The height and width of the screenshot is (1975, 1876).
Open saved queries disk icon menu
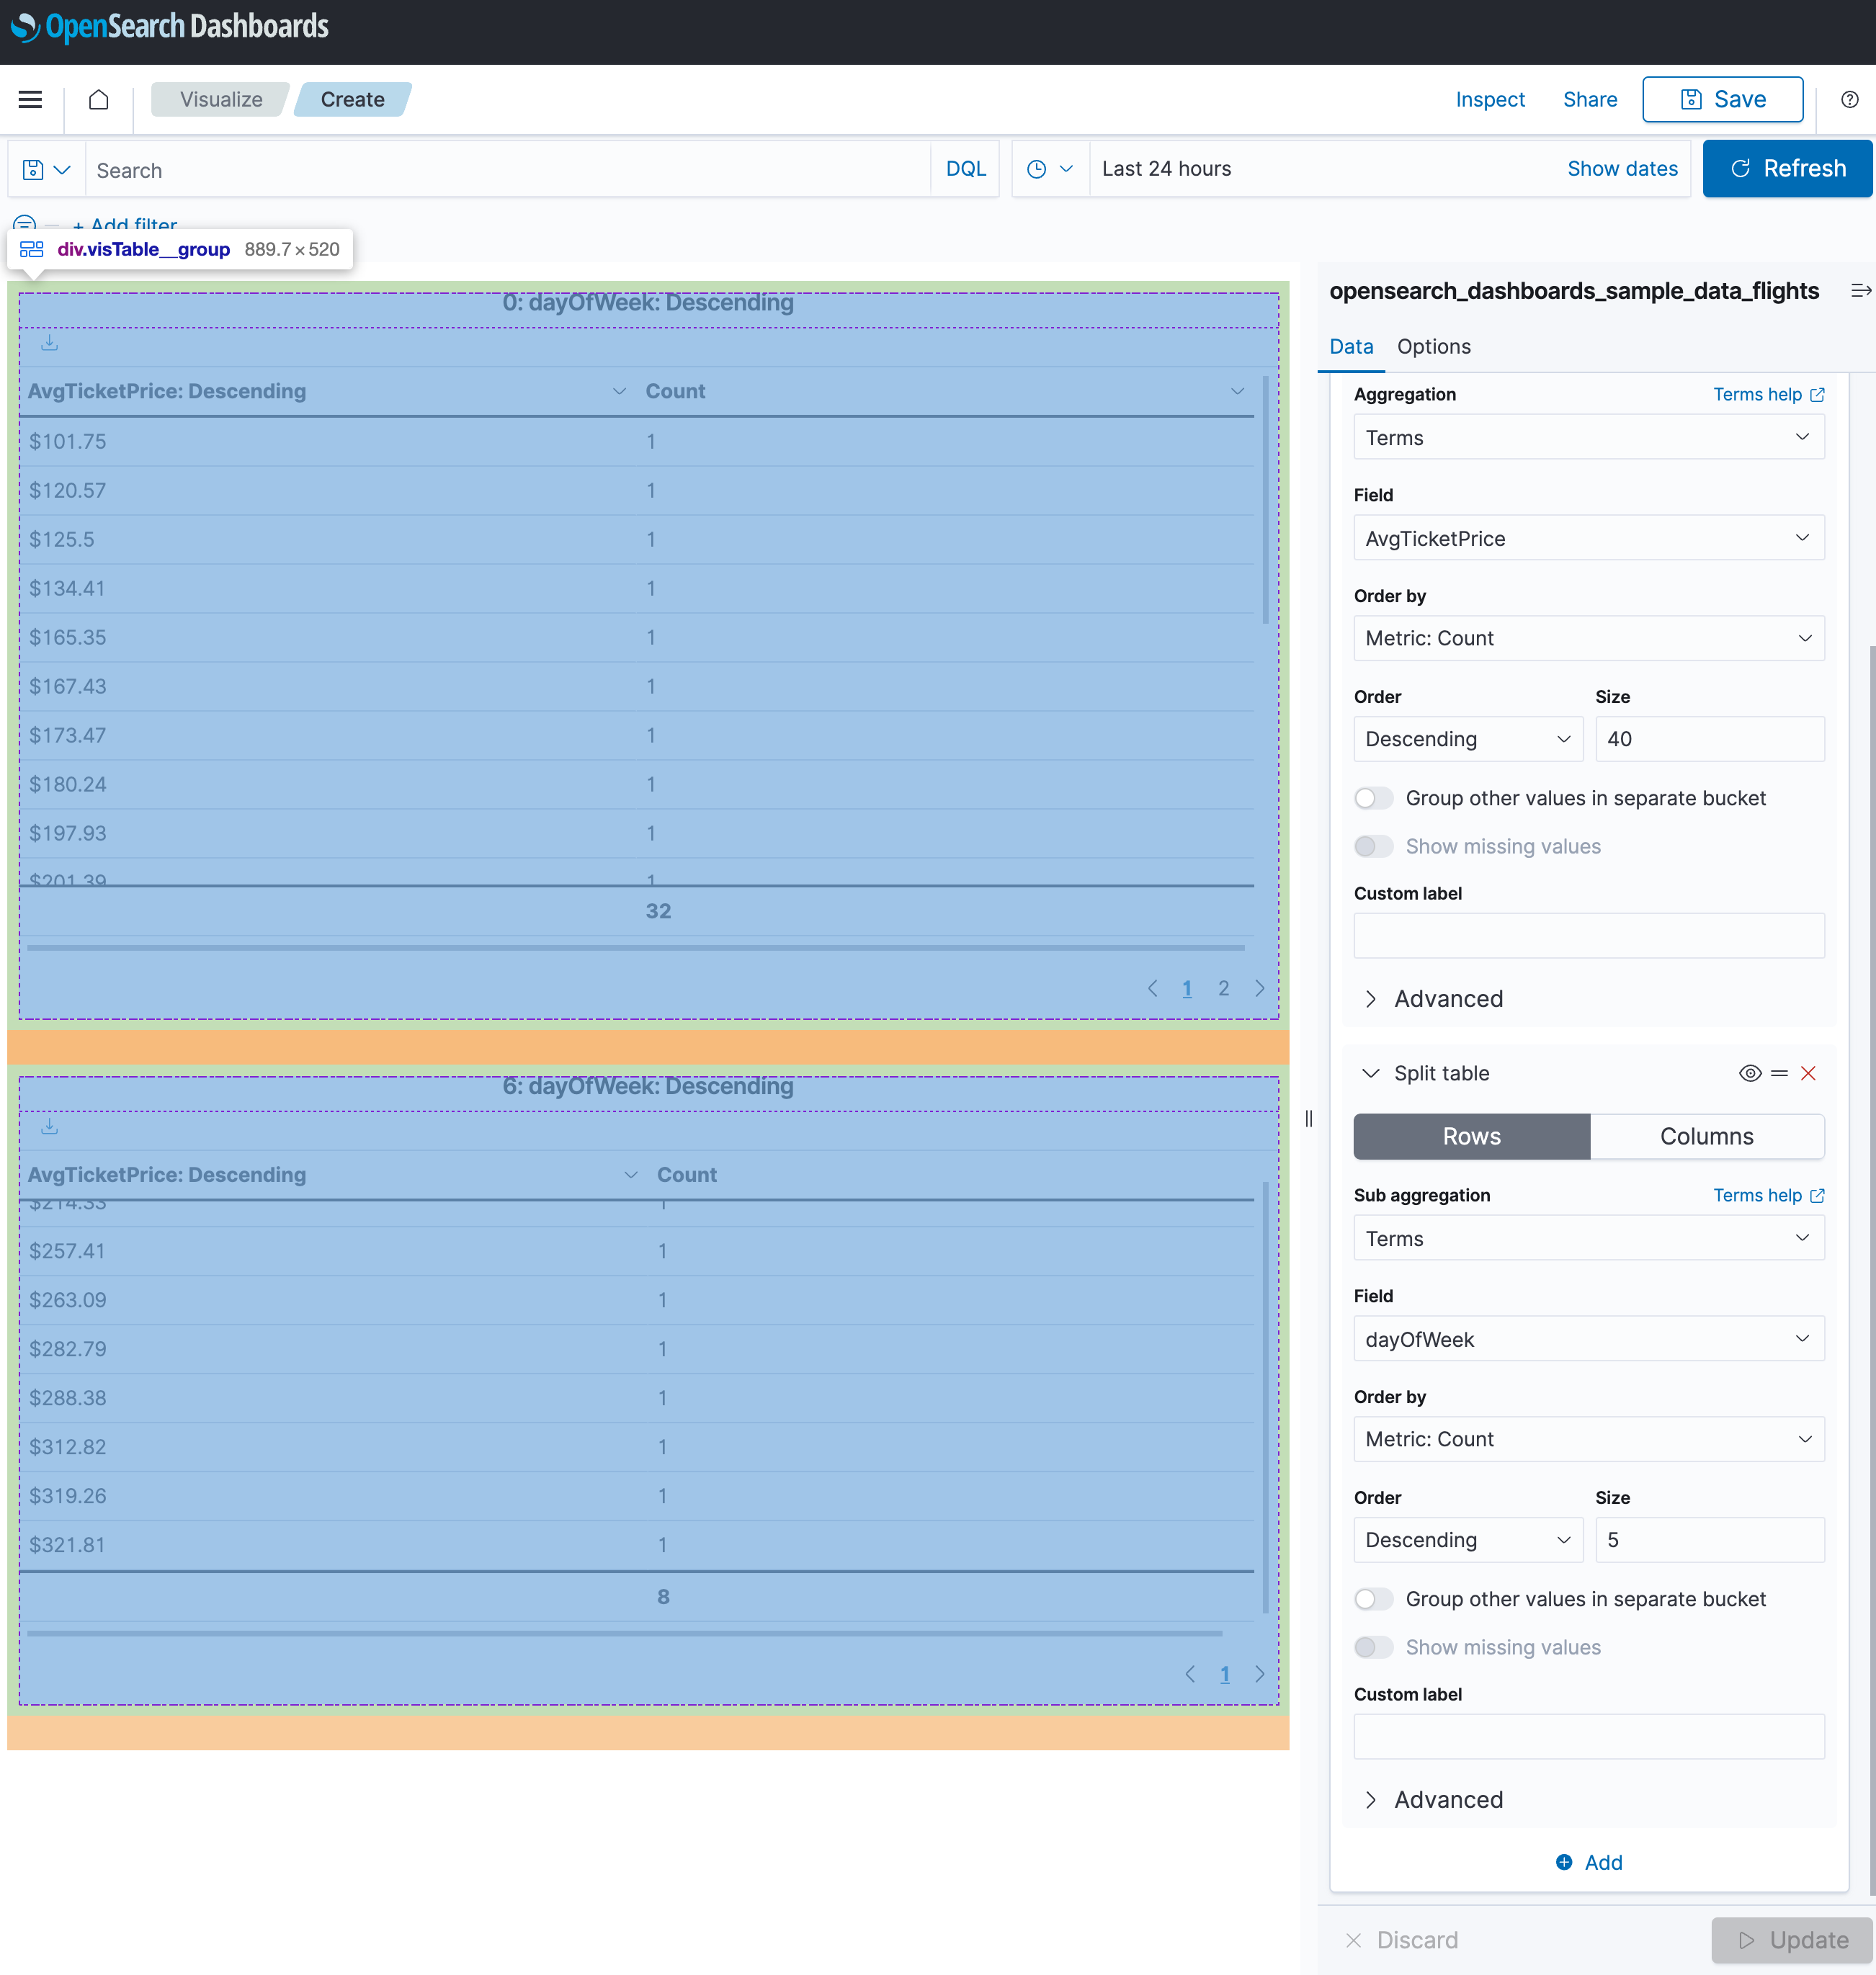[x=46, y=169]
